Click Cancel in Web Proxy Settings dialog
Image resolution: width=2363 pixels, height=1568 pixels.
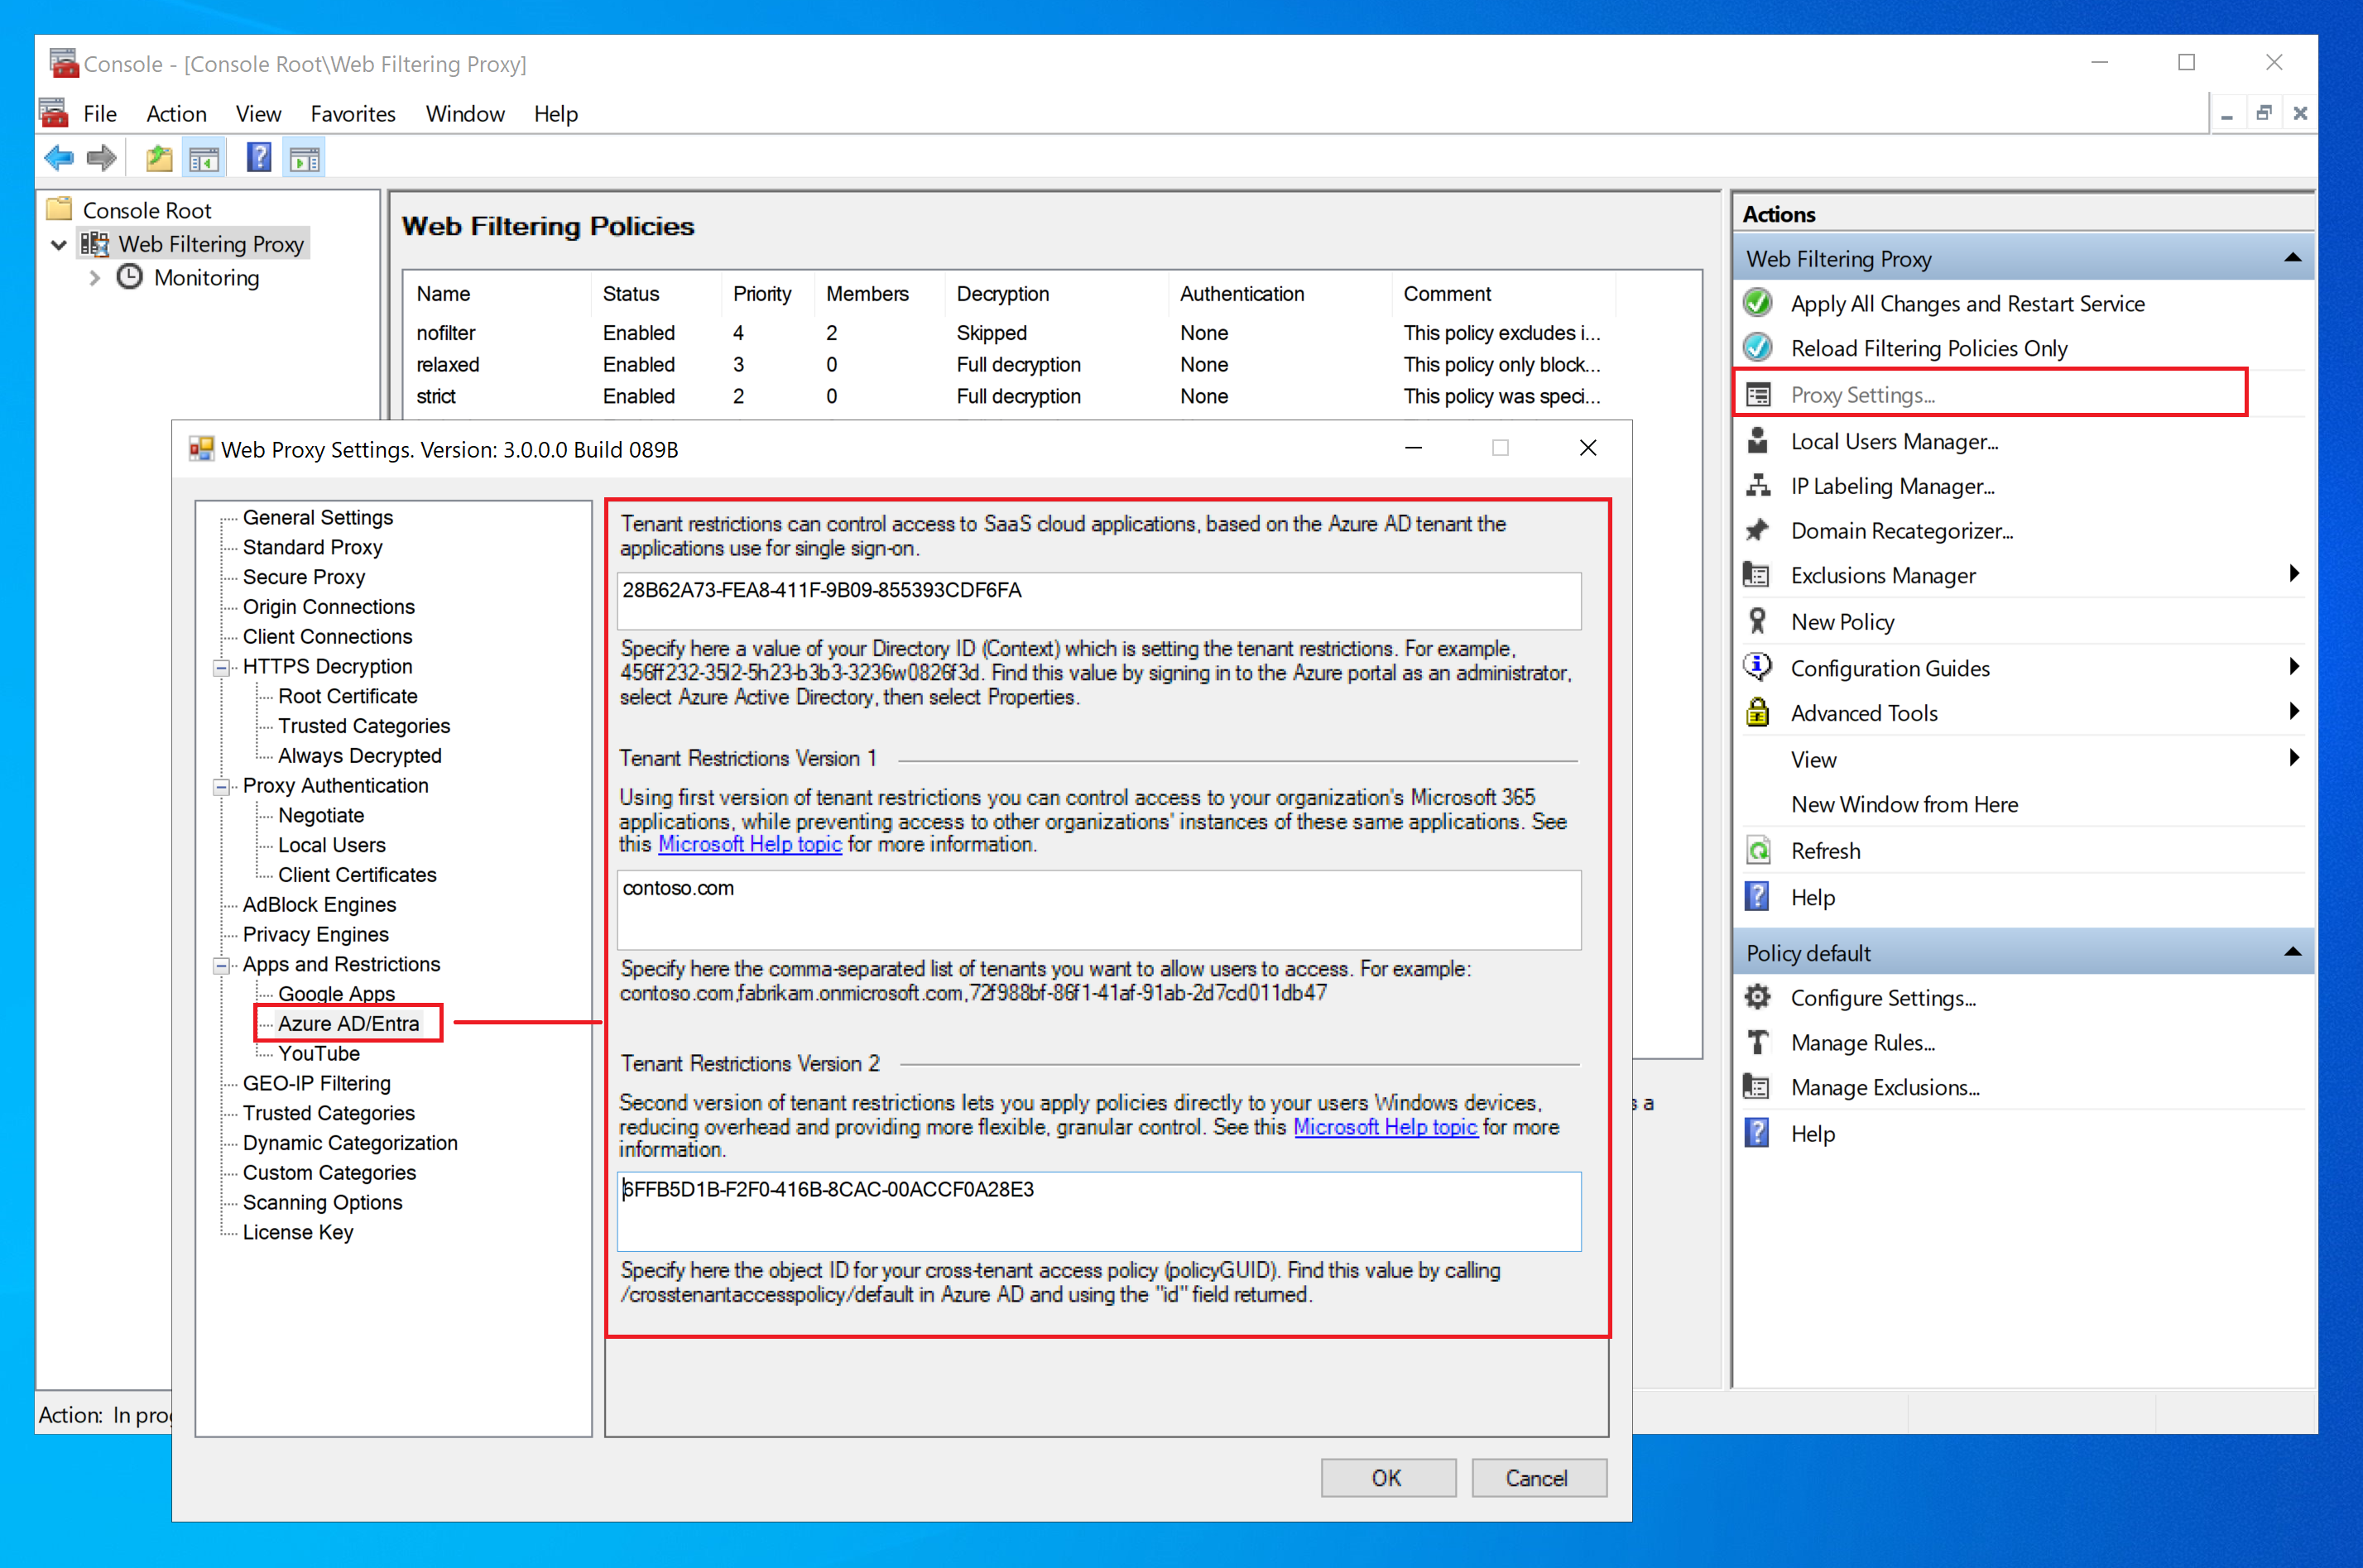pyautogui.click(x=1537, y=1478)
